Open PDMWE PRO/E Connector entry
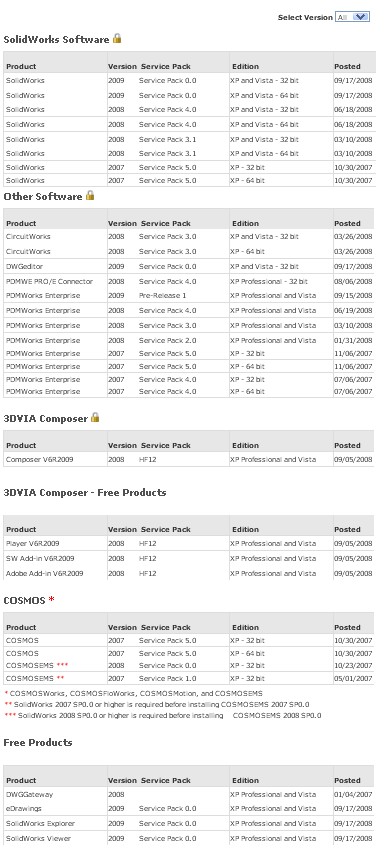390x859 pixels. click(x=49, y=281)
